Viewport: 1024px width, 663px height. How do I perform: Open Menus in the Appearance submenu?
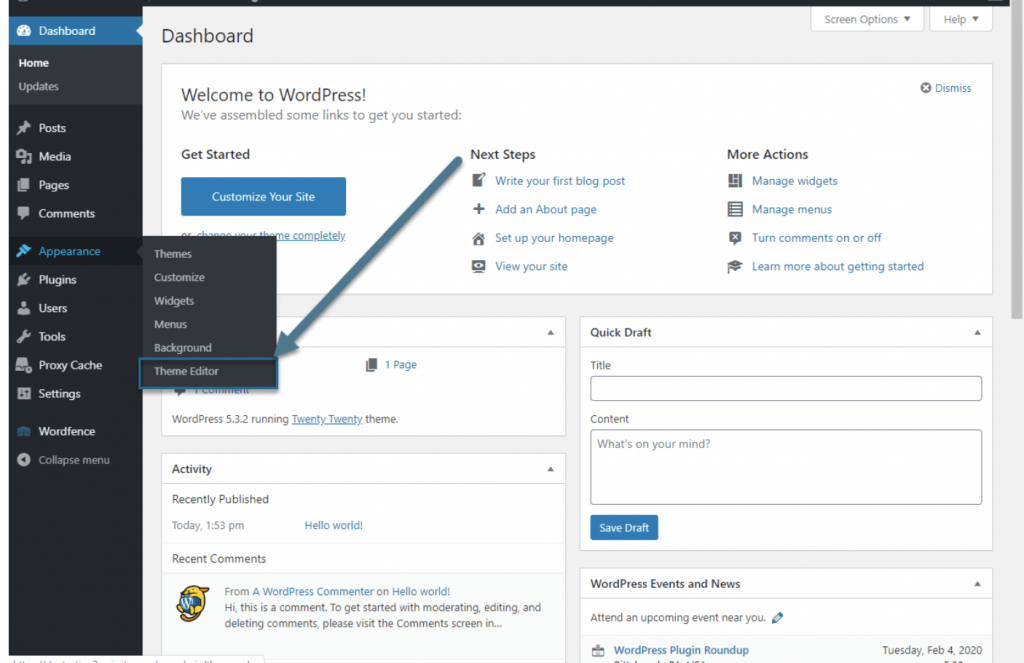pyautogui.click(x=170, y=324)
